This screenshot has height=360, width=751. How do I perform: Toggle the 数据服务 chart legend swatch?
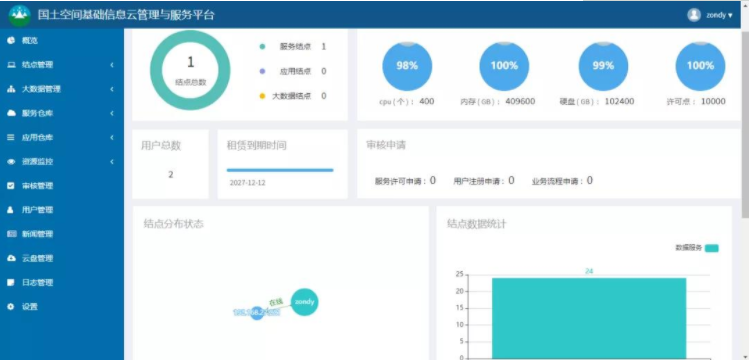(712, 248)
